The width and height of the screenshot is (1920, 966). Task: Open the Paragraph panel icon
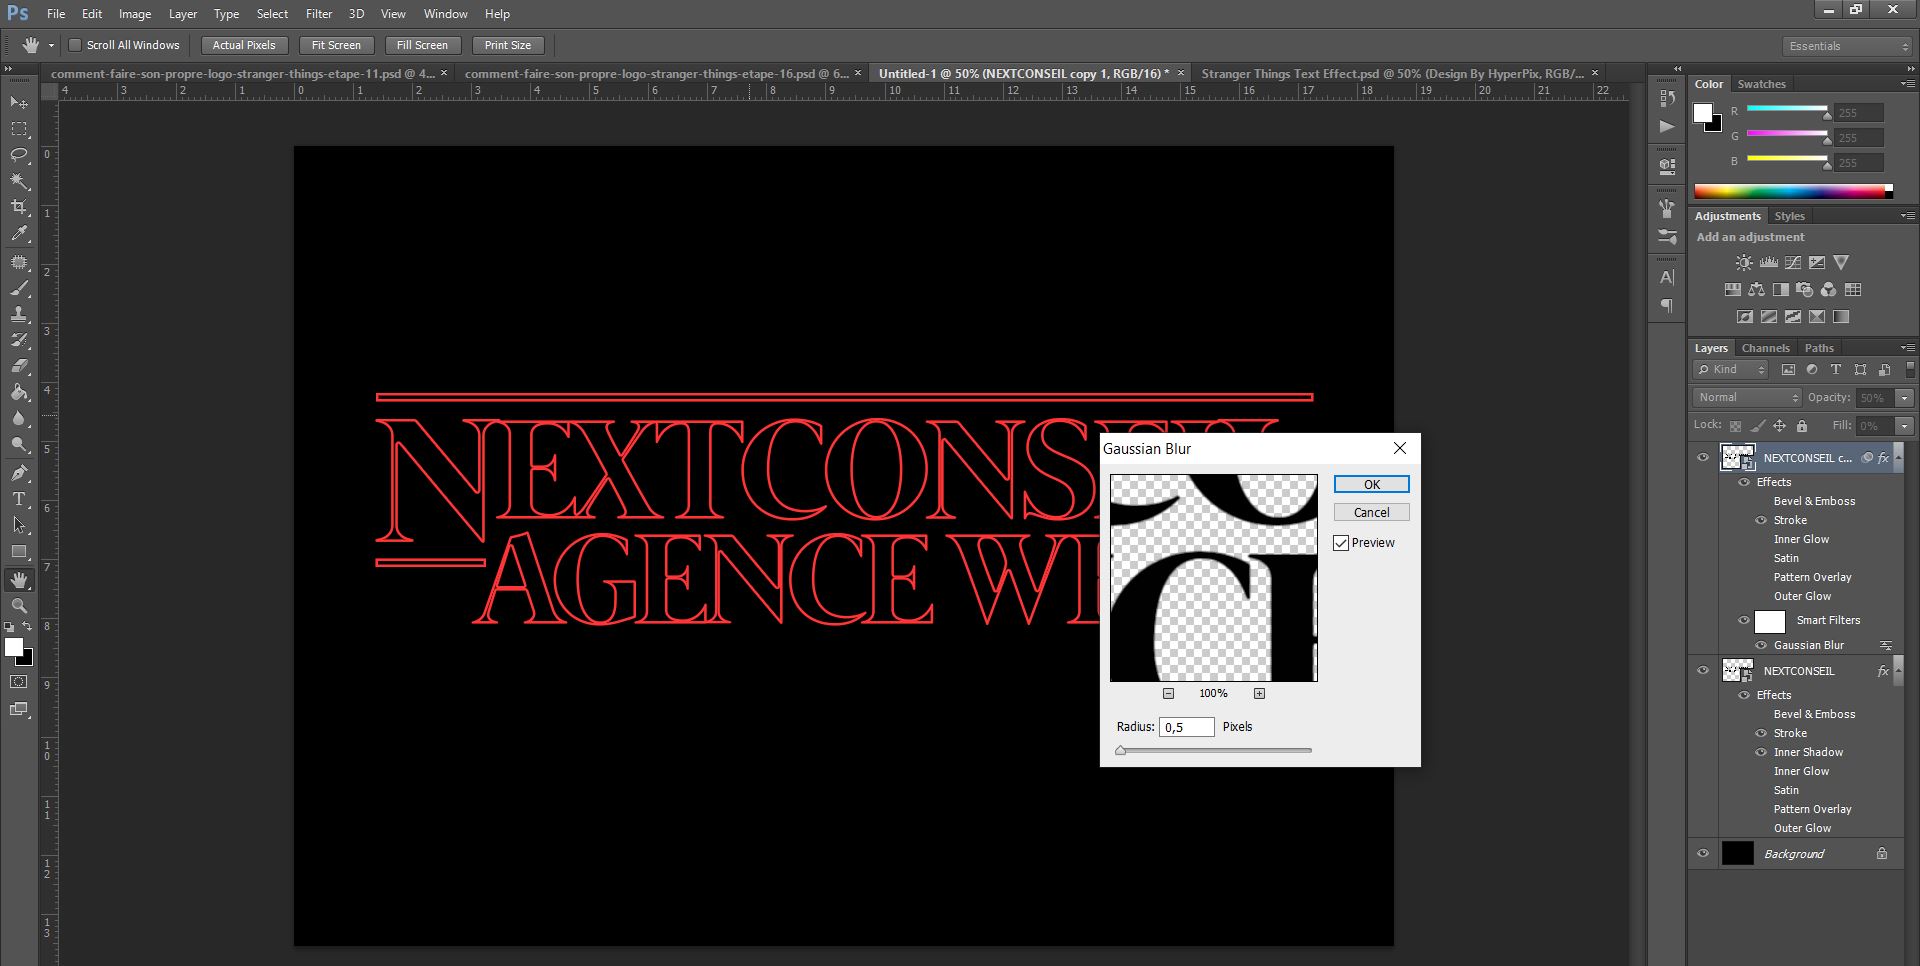1667,305
